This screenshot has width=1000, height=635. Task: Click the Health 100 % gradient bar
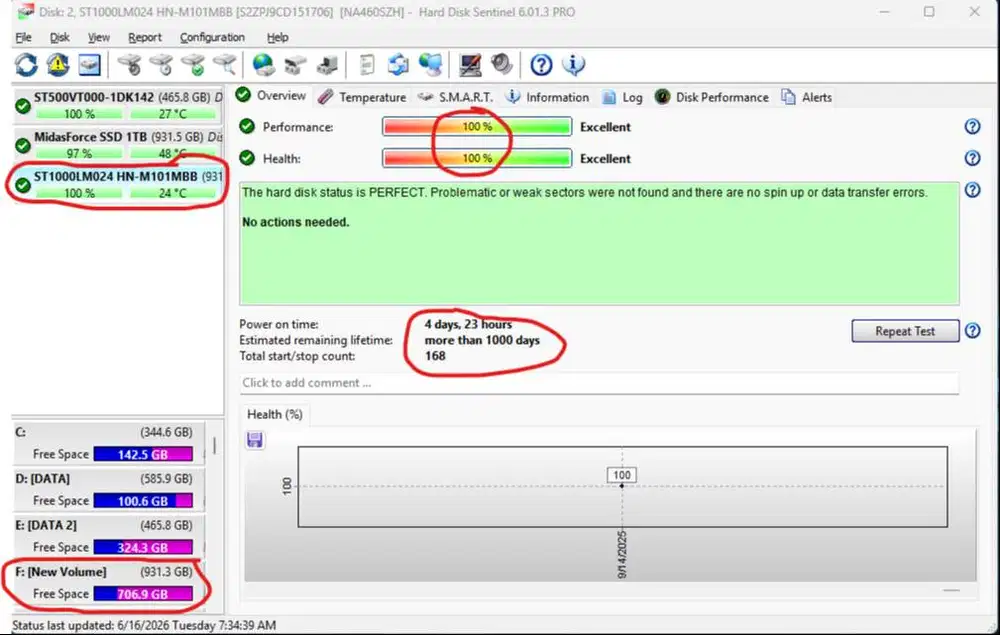click(x=477, y=158)
